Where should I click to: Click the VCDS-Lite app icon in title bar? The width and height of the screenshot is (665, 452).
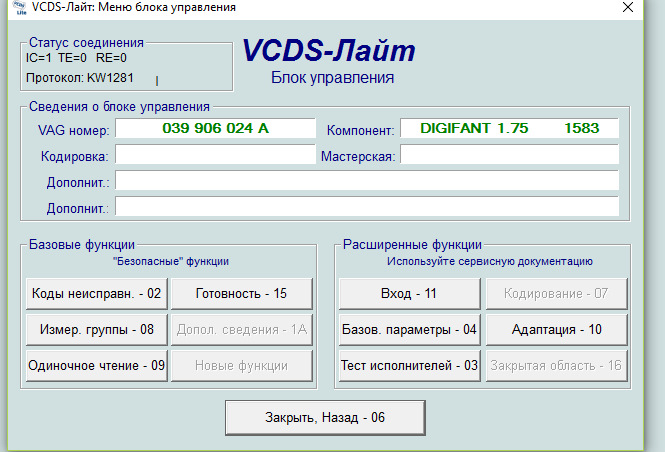pos(20,8)
